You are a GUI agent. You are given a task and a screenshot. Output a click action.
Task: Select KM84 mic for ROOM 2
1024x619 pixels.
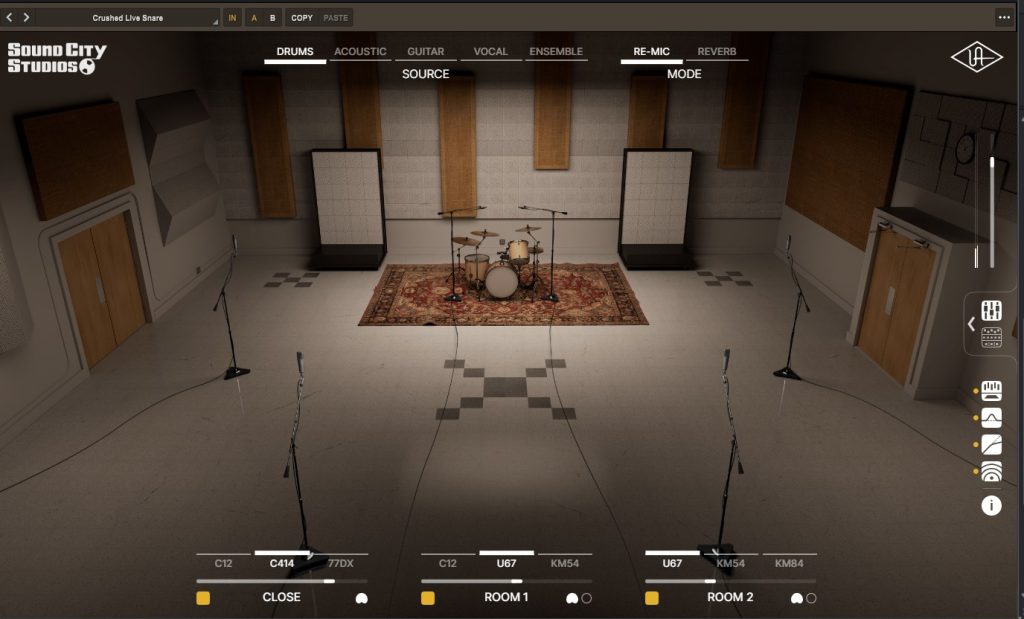[x=789, y=564]
